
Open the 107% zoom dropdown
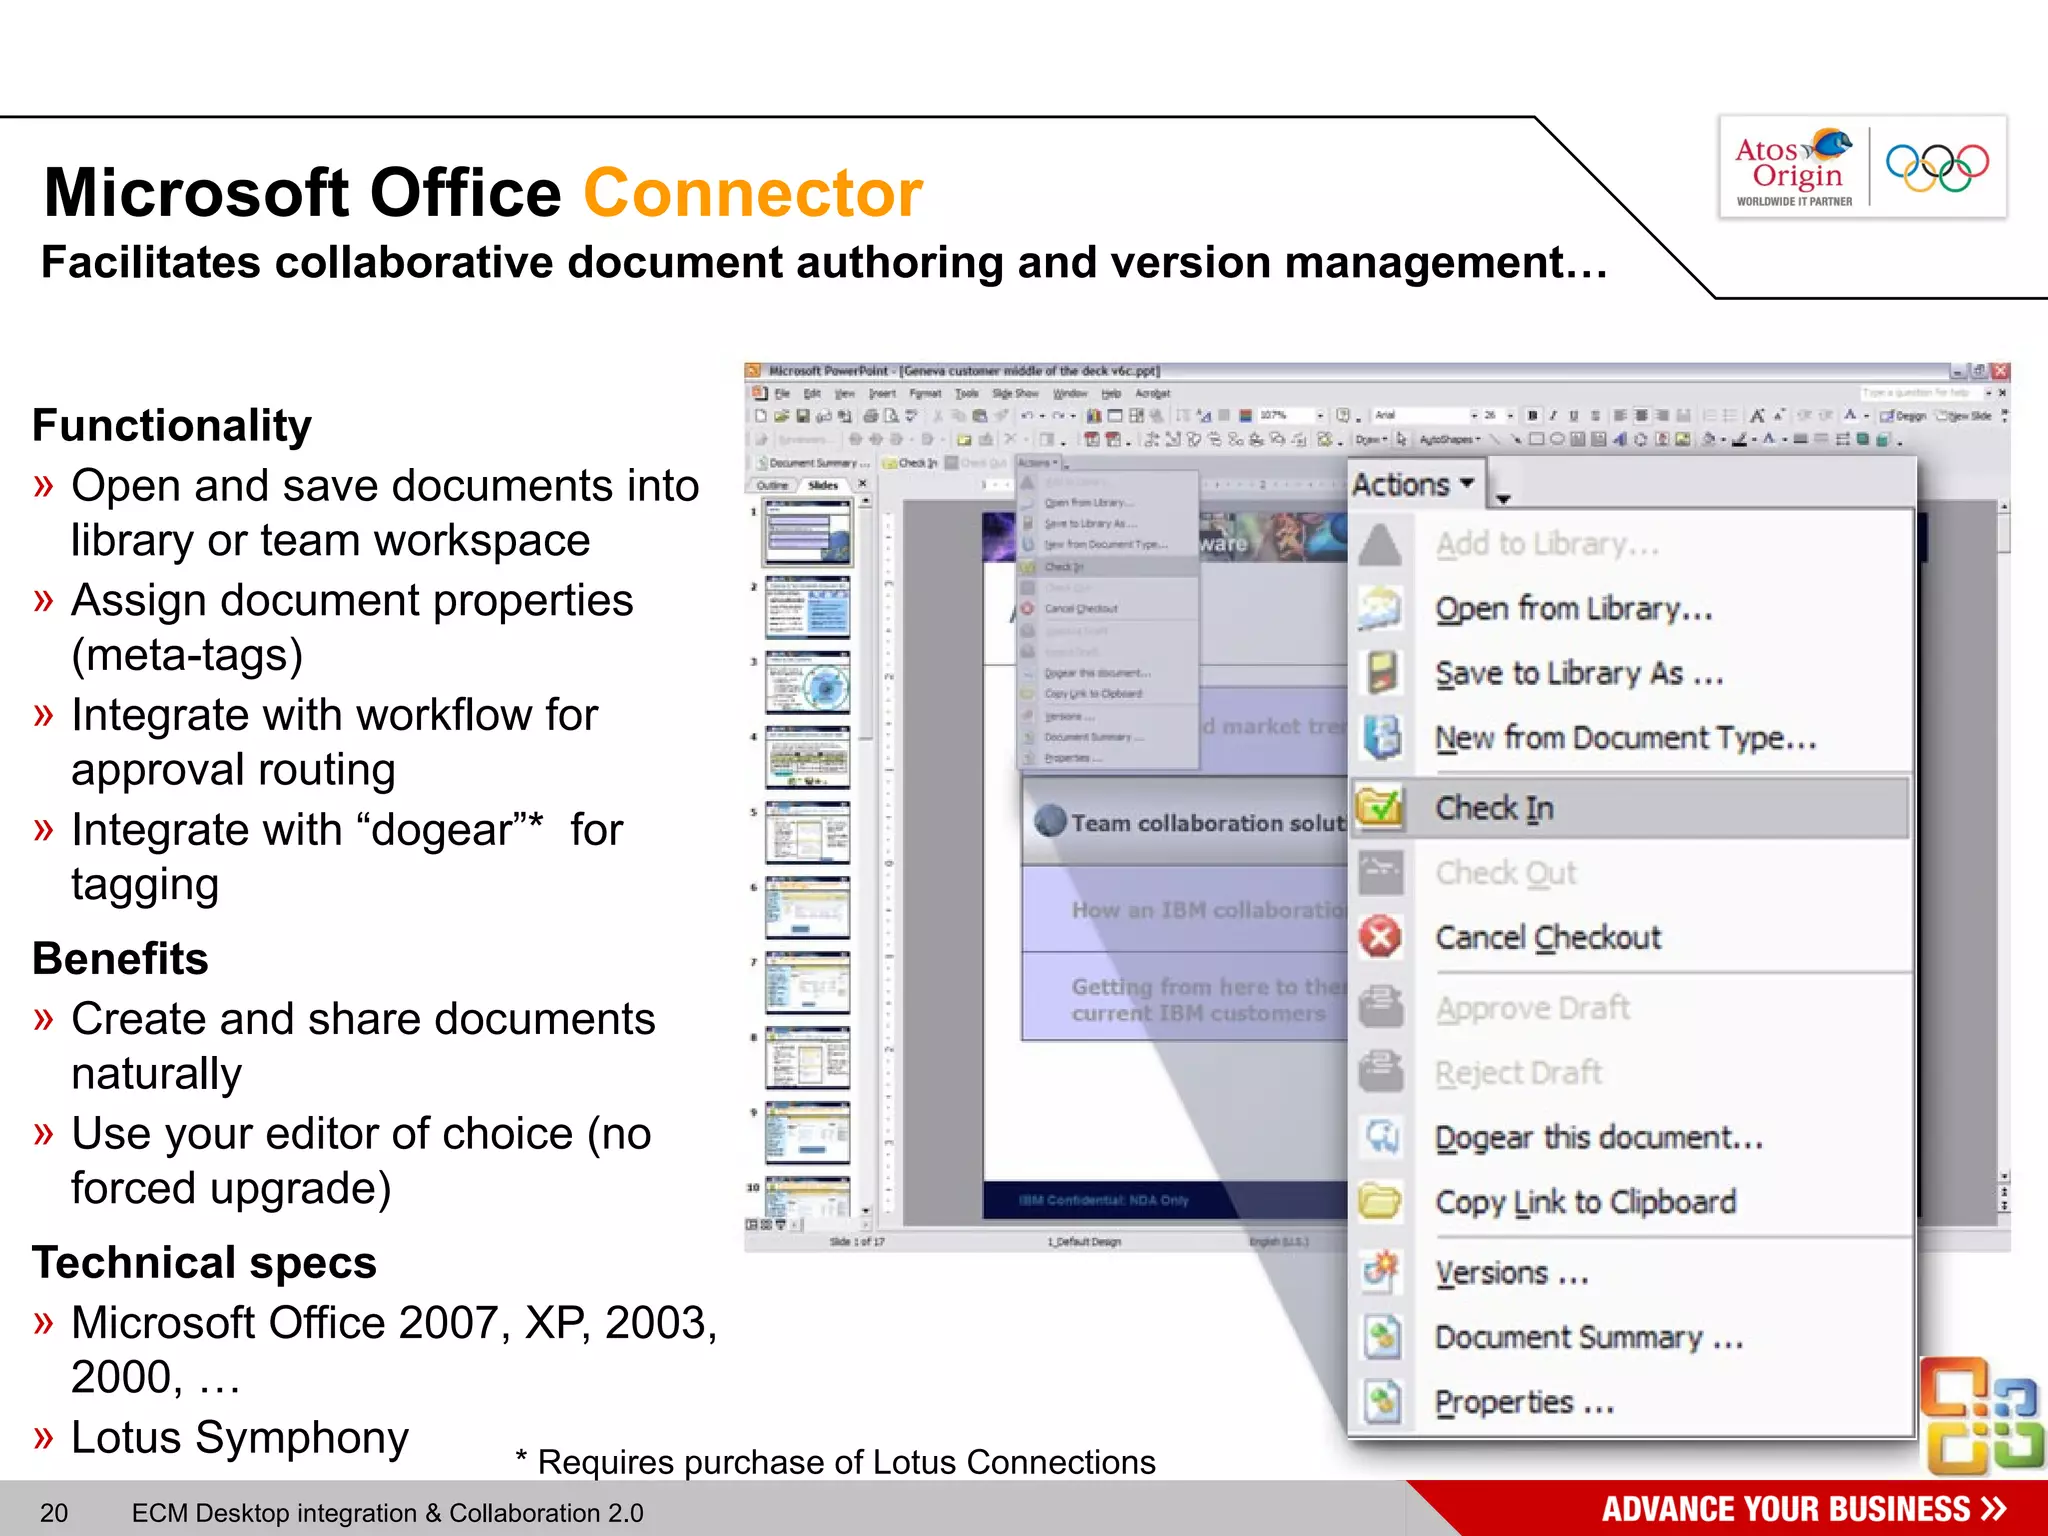(1321, 415)
